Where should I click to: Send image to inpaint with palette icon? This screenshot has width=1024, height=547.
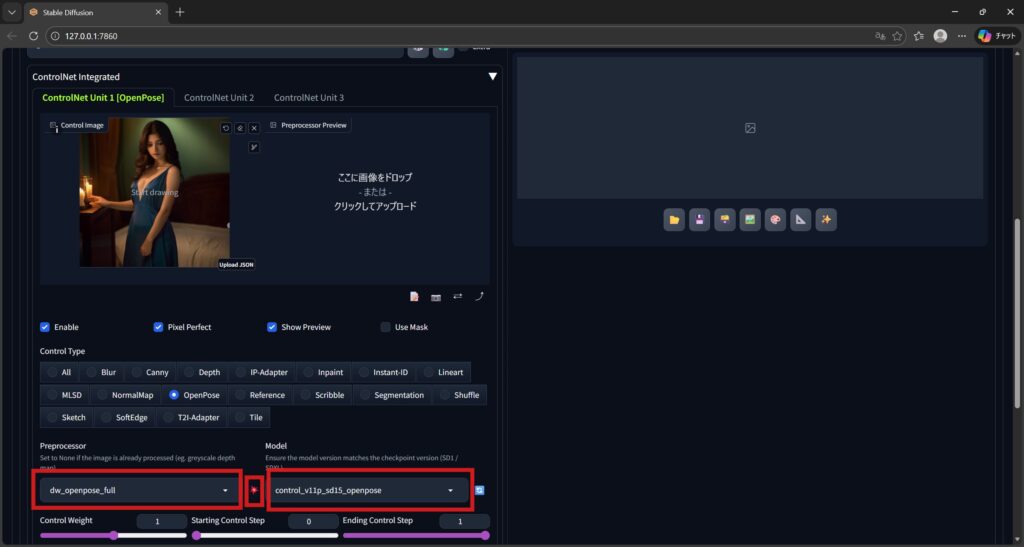click(x=775, y=220)
